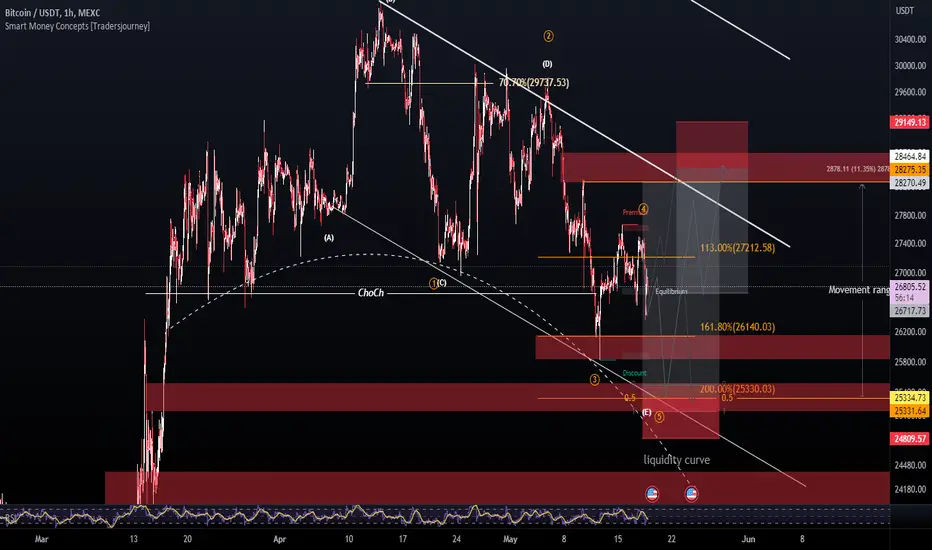
Task: Click the orange 28275.35 price tag
Action: [x=910, y=169]
